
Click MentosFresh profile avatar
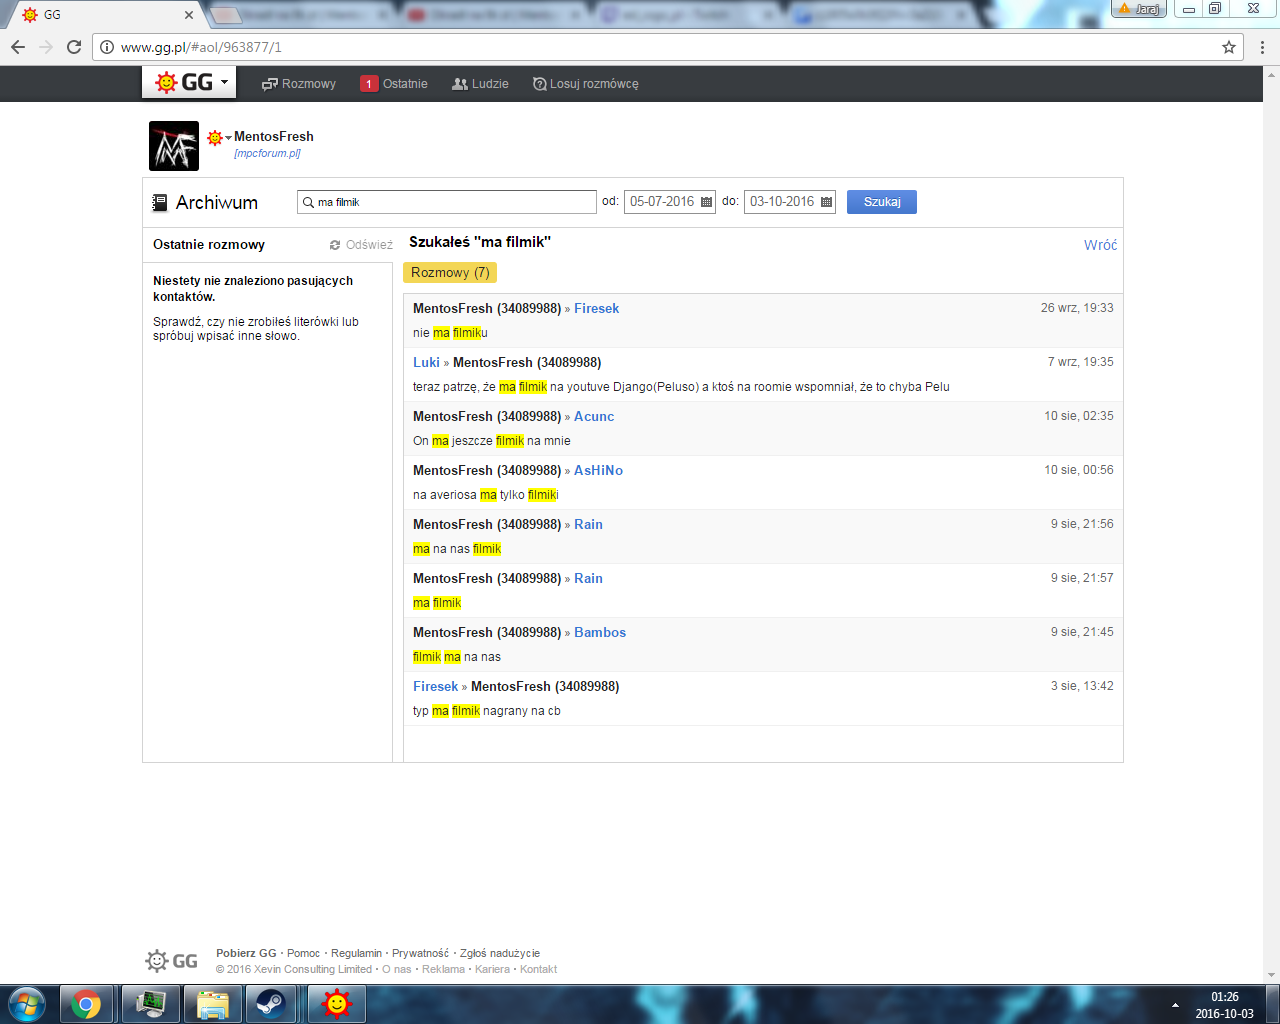174,146
